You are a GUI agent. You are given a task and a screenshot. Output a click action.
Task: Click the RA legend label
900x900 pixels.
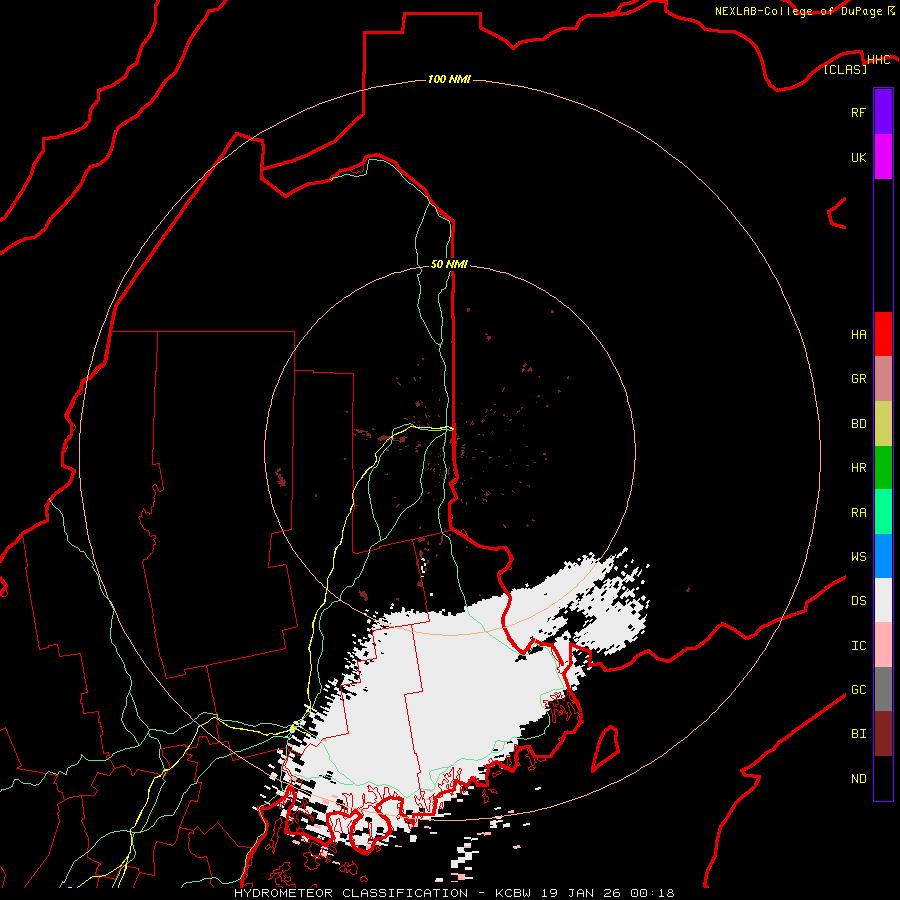[x=858, y=513]
